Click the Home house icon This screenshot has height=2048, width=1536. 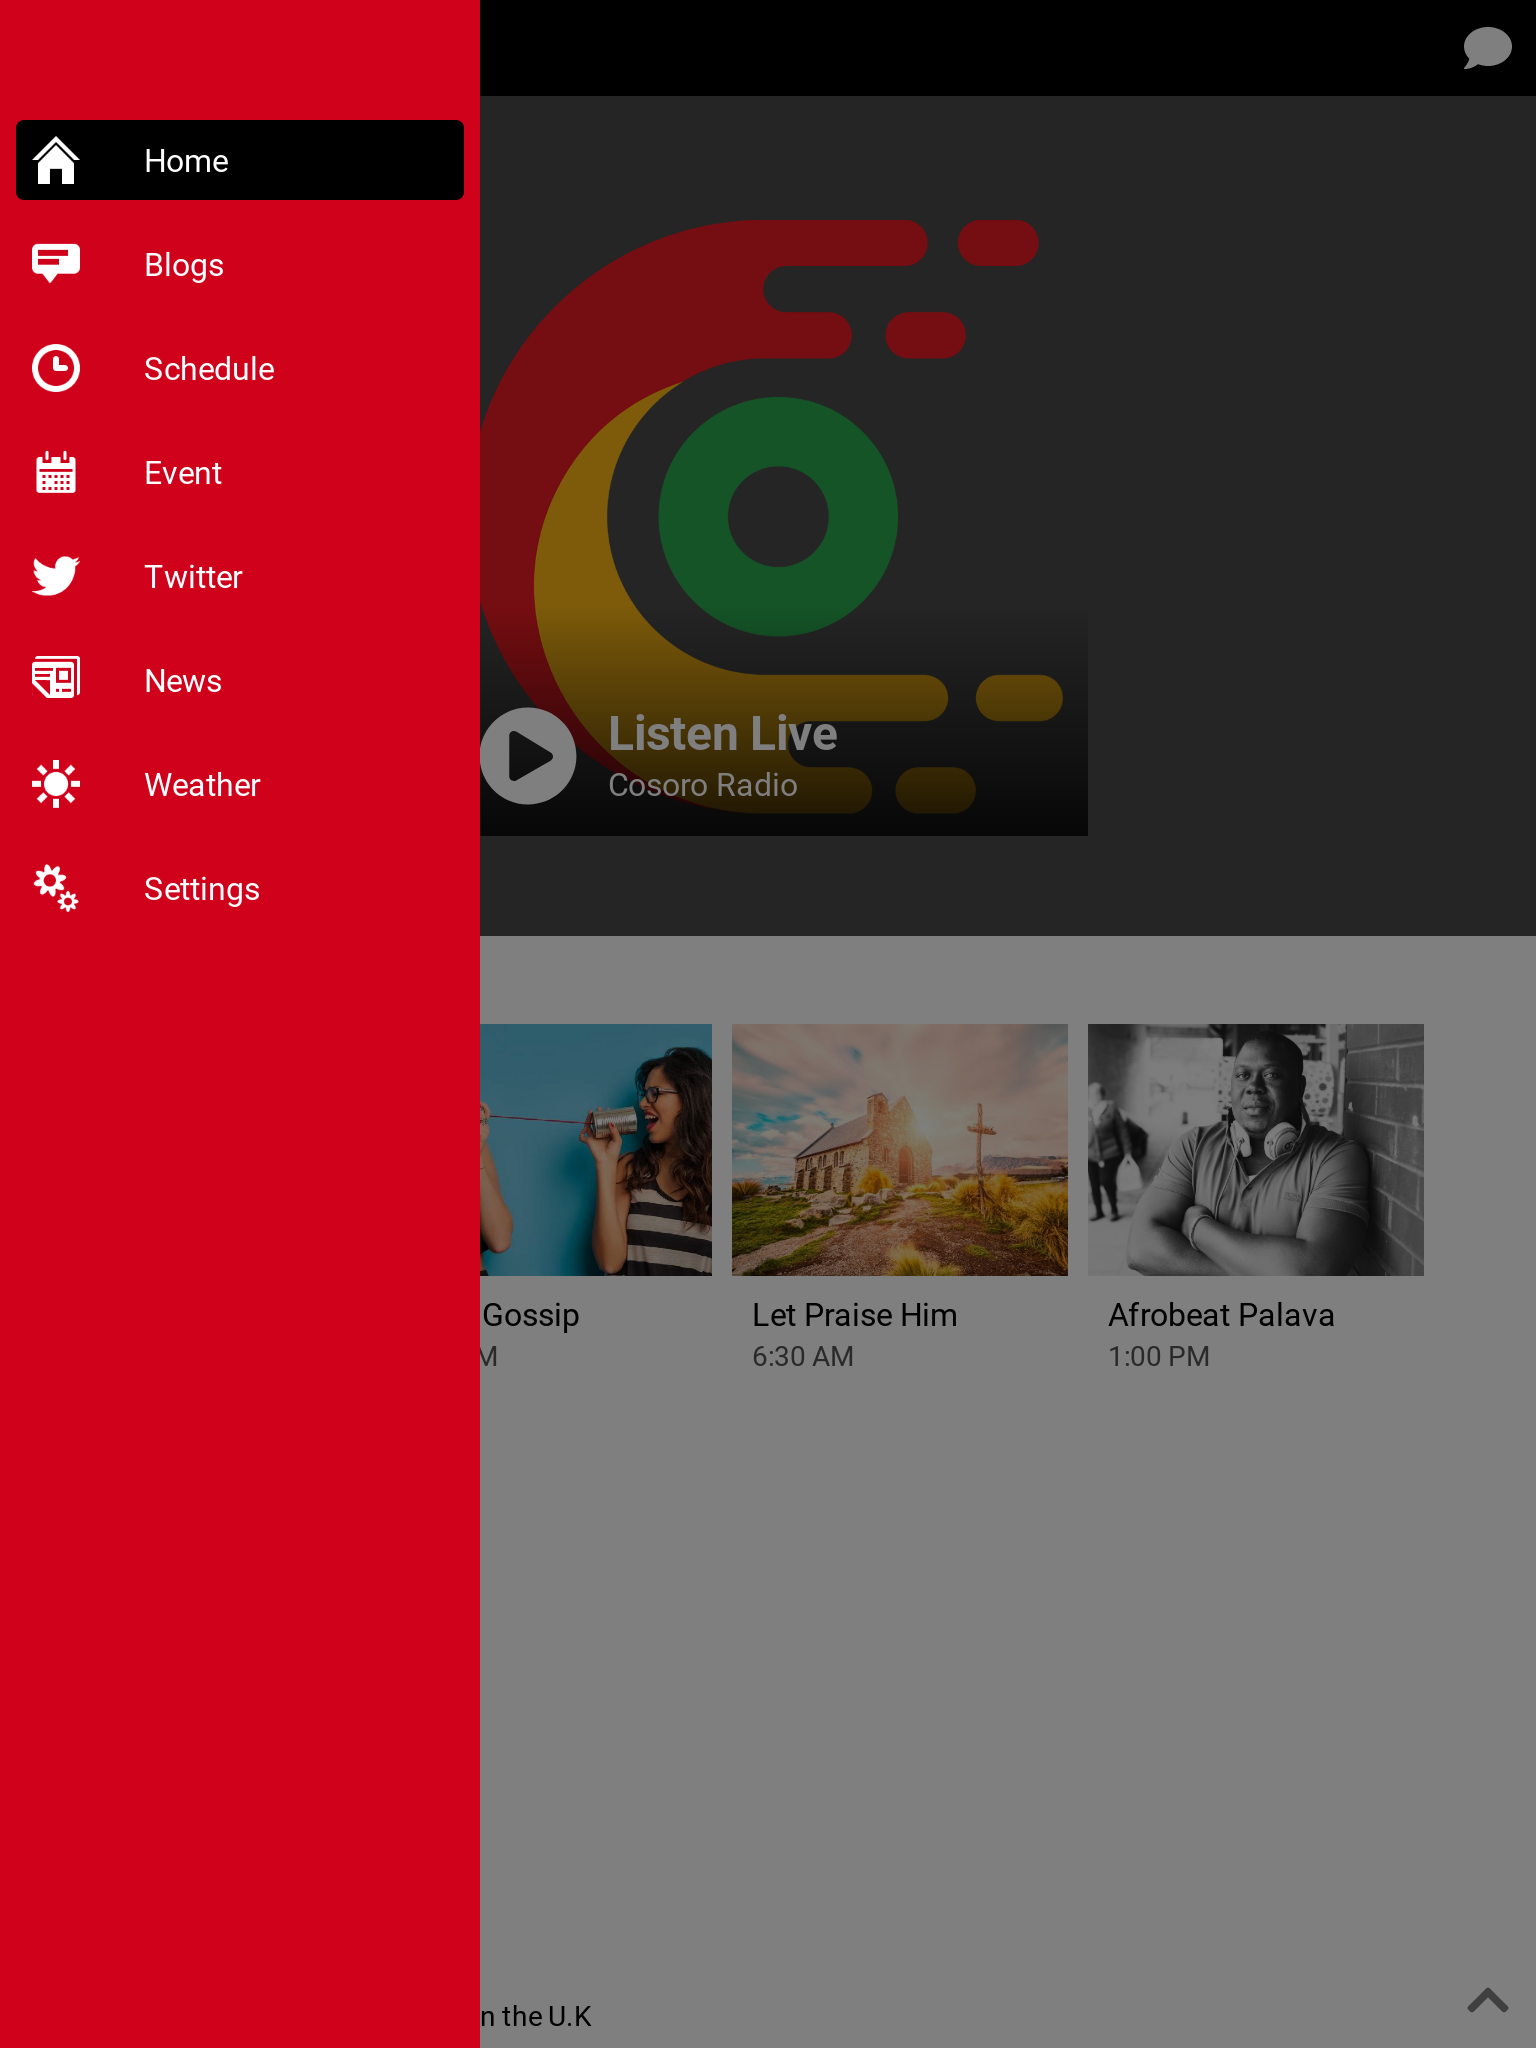pos(56,161)
